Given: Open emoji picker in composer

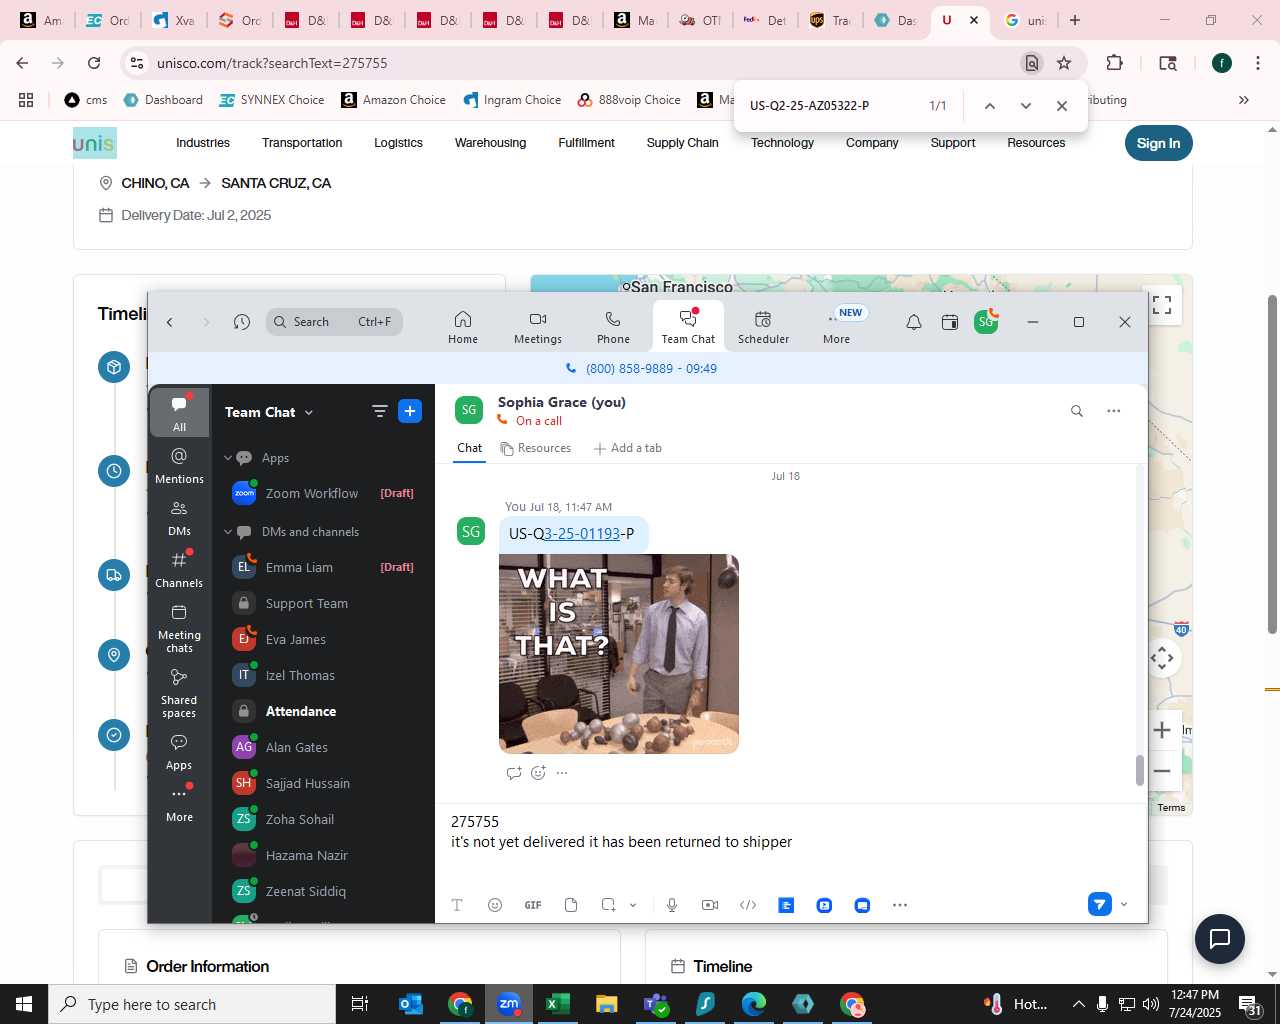Looking at the screenshot, I should (495, 905).
